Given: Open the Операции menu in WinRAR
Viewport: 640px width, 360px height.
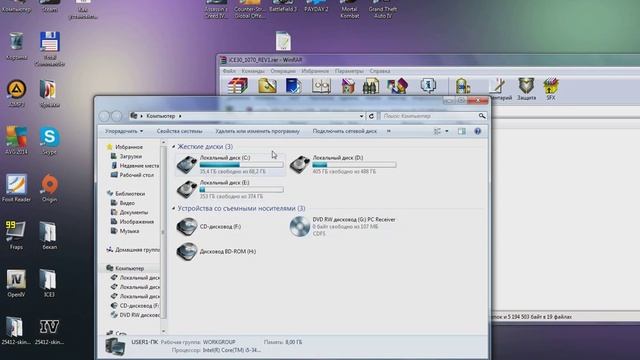Looking at the screenshot, I should tap(283, 71).
